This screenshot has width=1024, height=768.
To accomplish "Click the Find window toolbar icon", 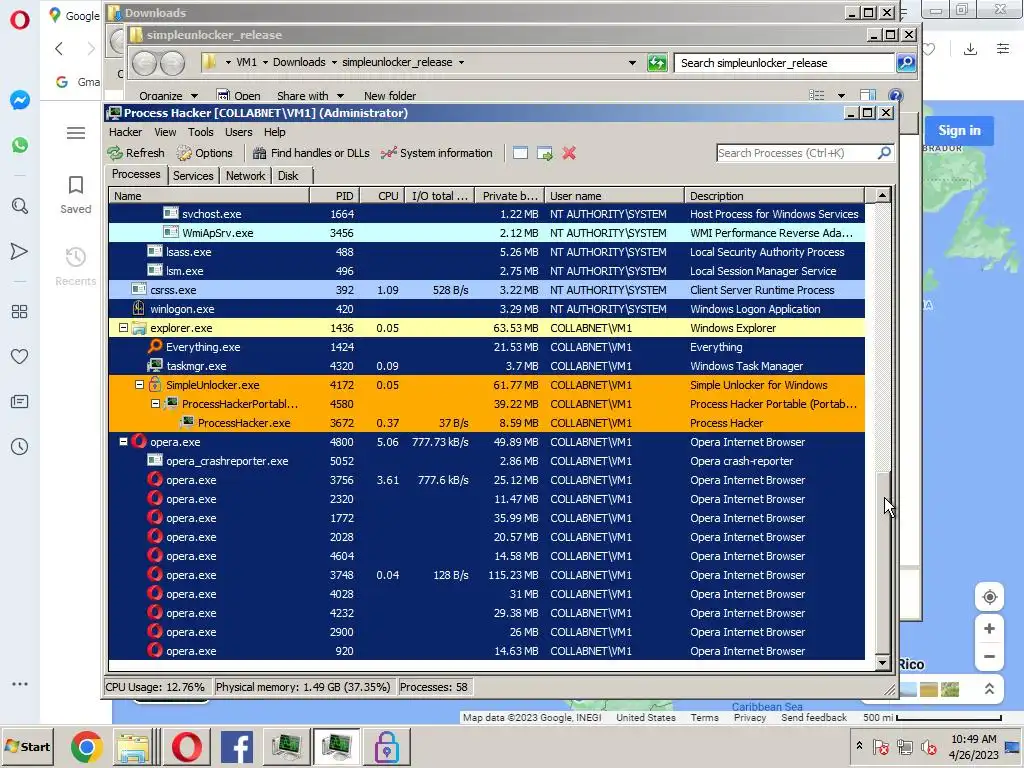I will 520,153.
